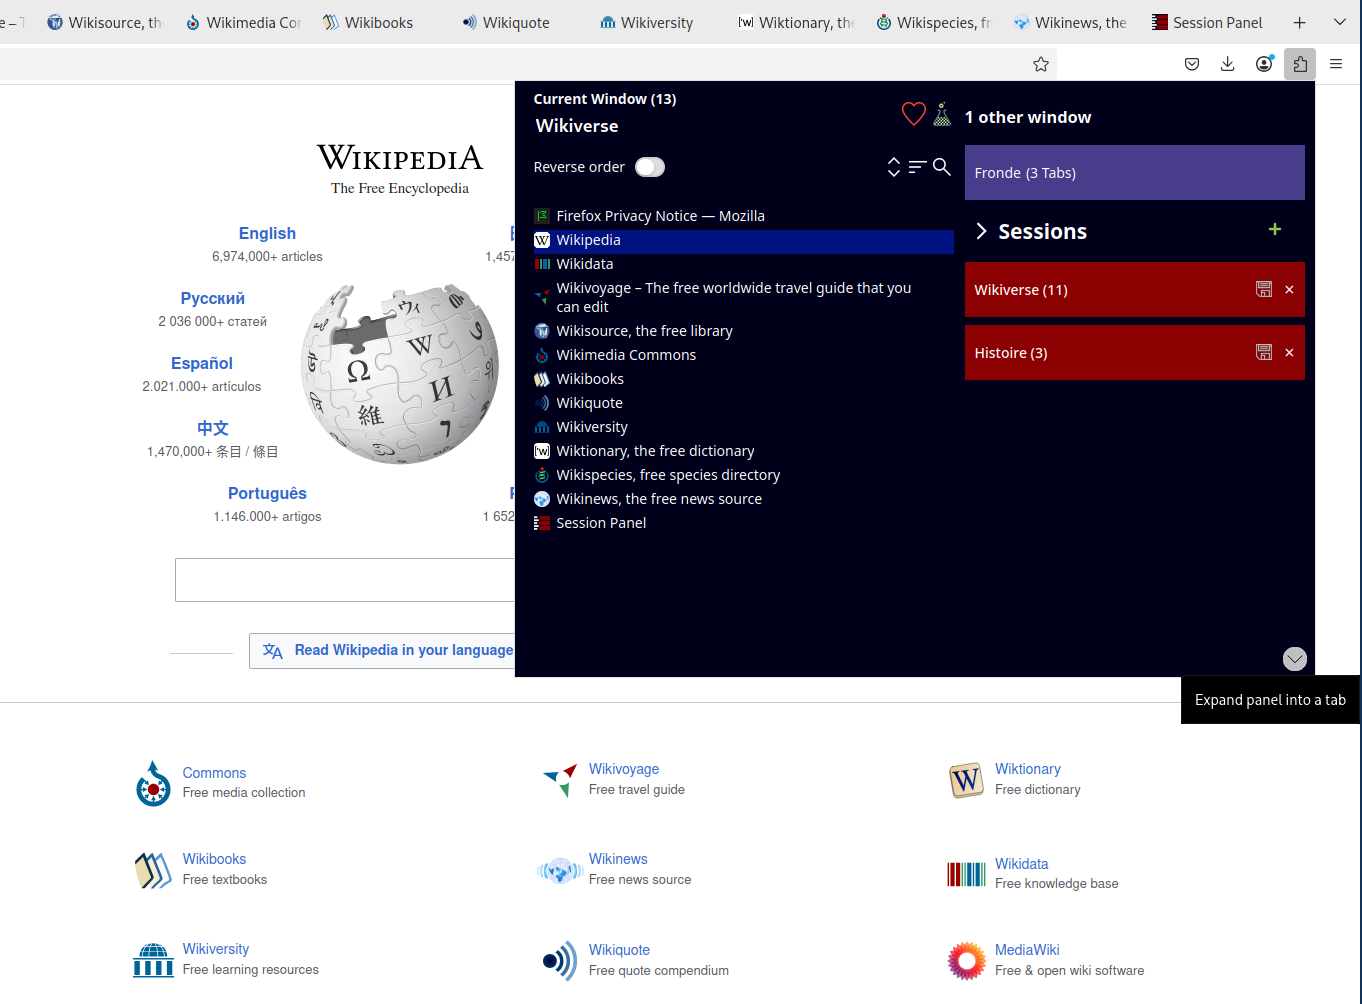Click the Wikipedia search input field
1362x1004 pixels.
tap(345, 580)
